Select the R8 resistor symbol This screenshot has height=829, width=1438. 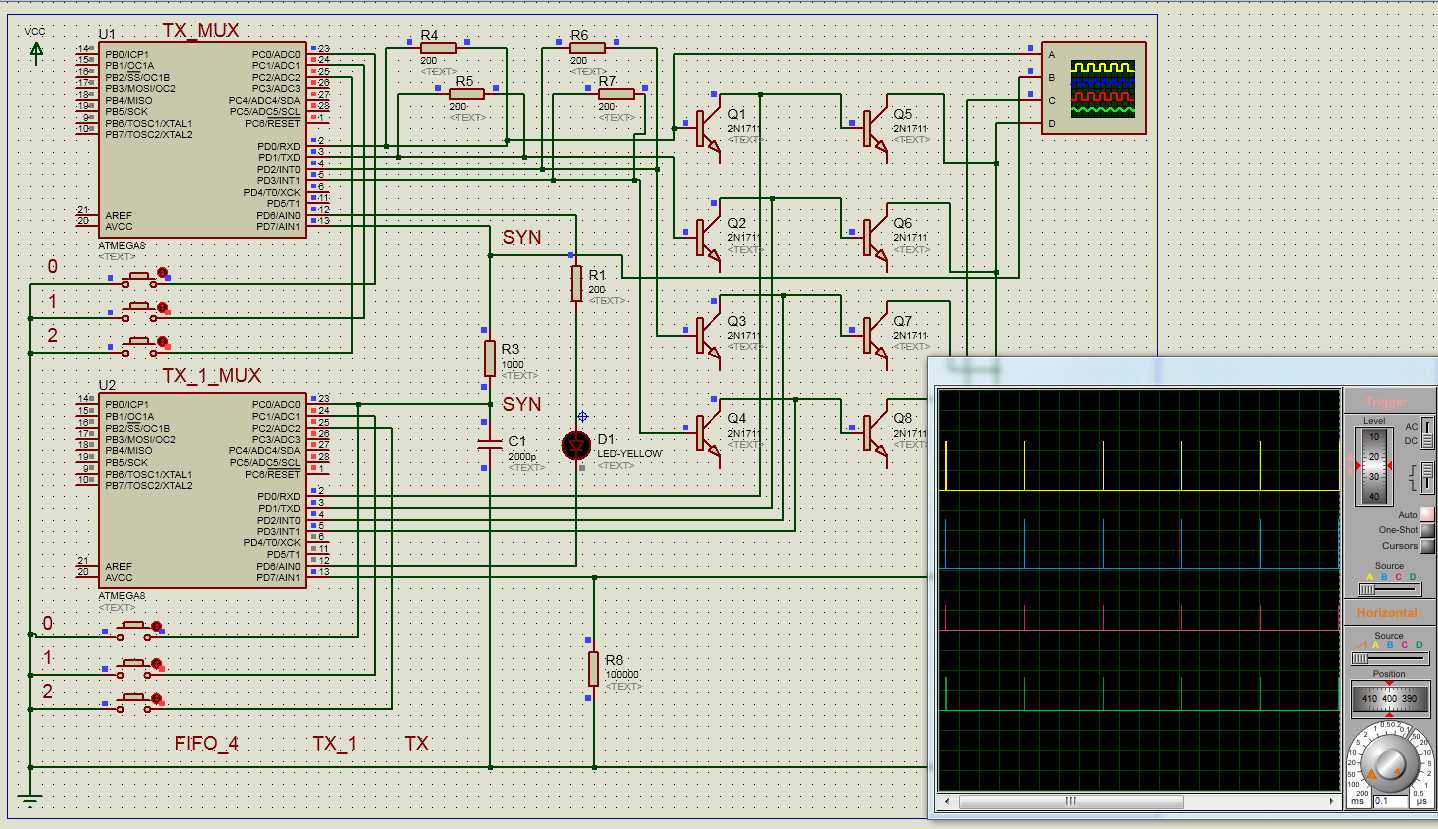594,669
